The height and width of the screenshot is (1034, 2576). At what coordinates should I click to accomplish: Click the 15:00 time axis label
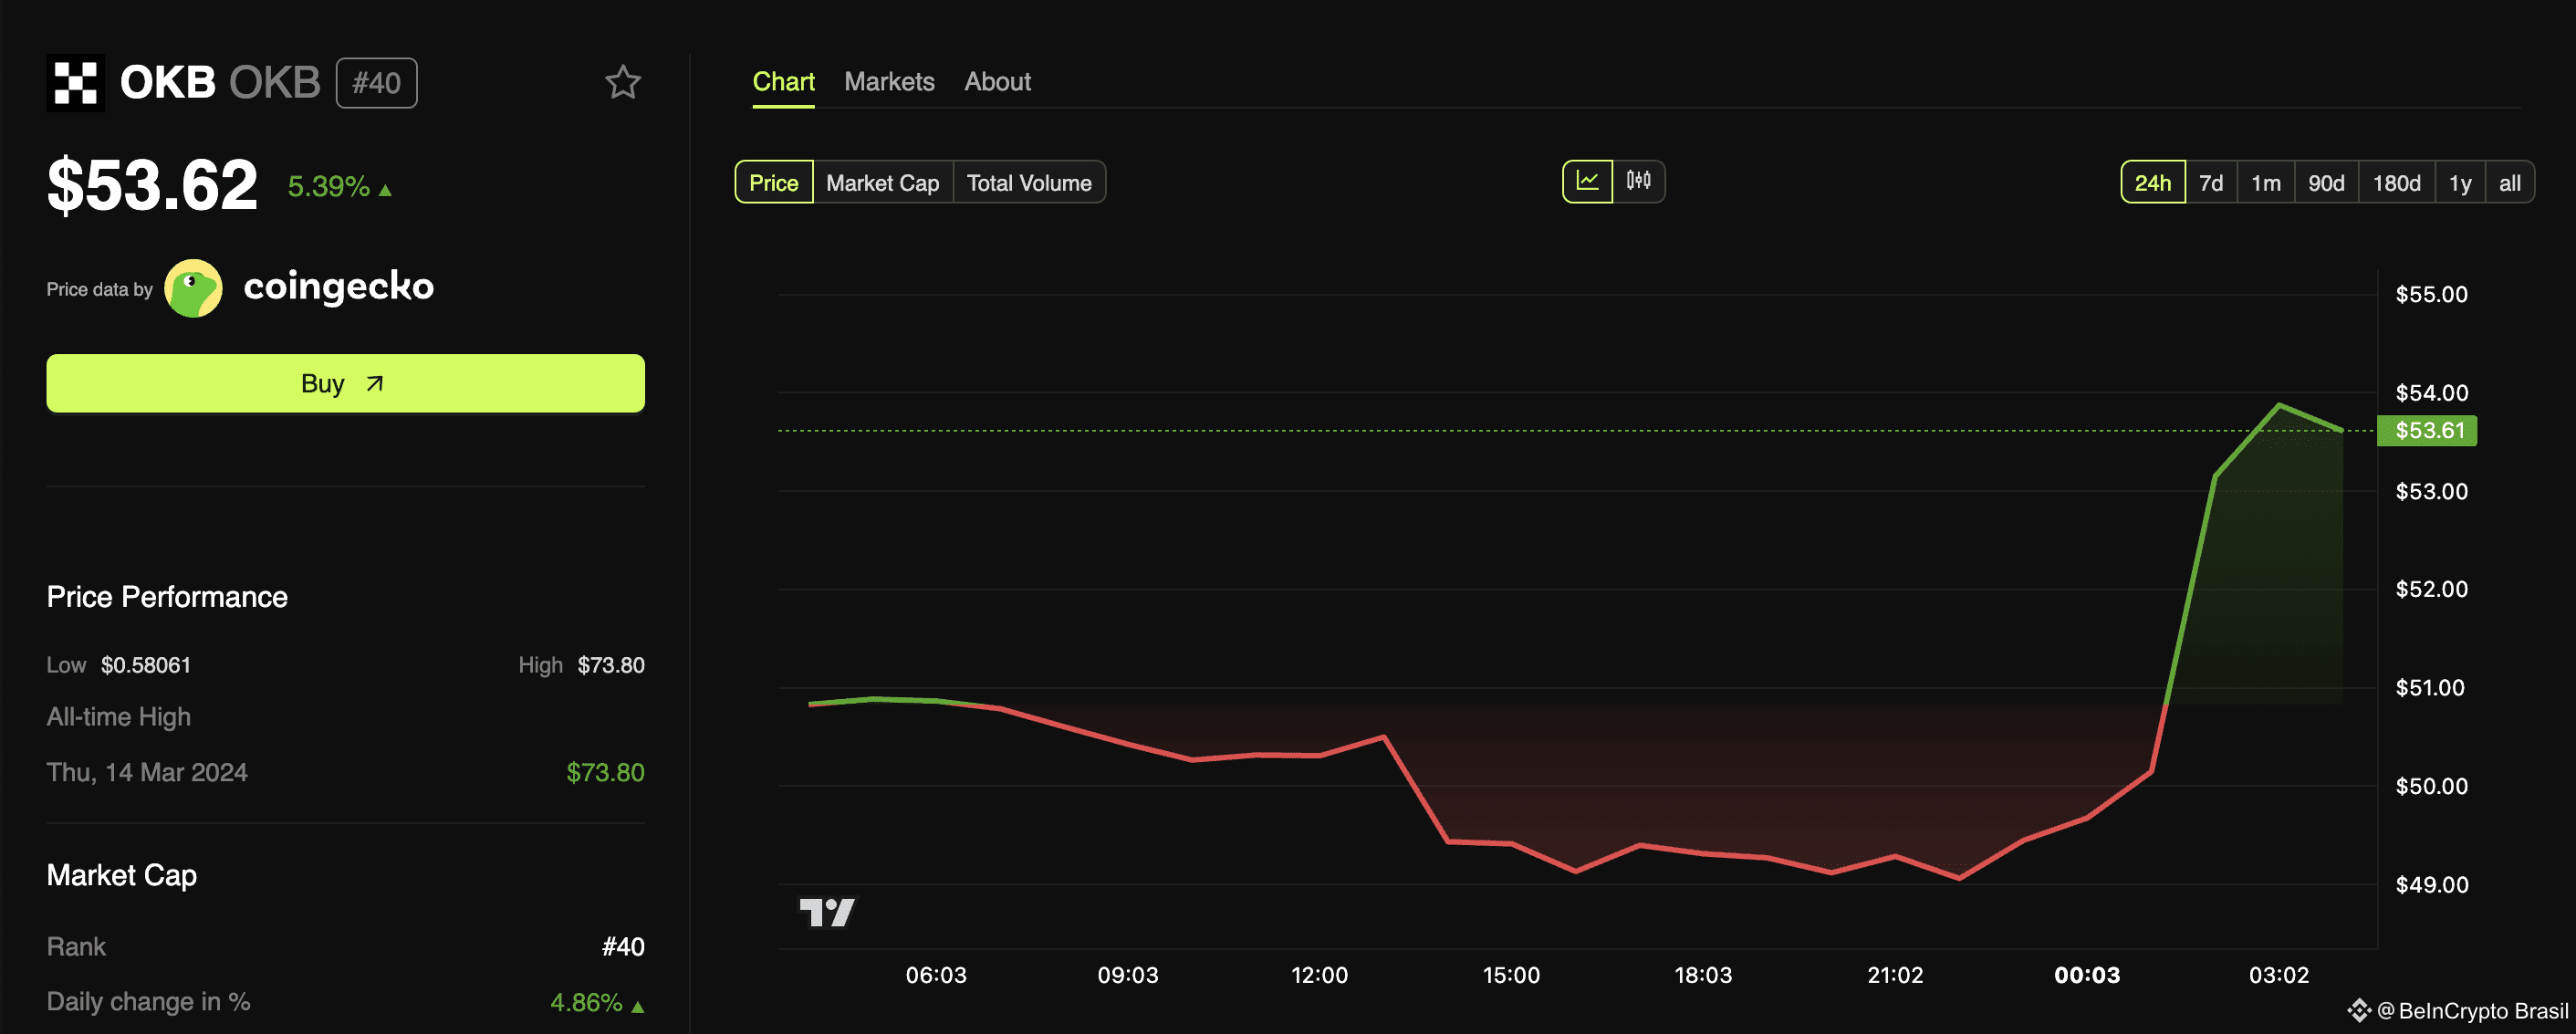[x=1511, y=975]
